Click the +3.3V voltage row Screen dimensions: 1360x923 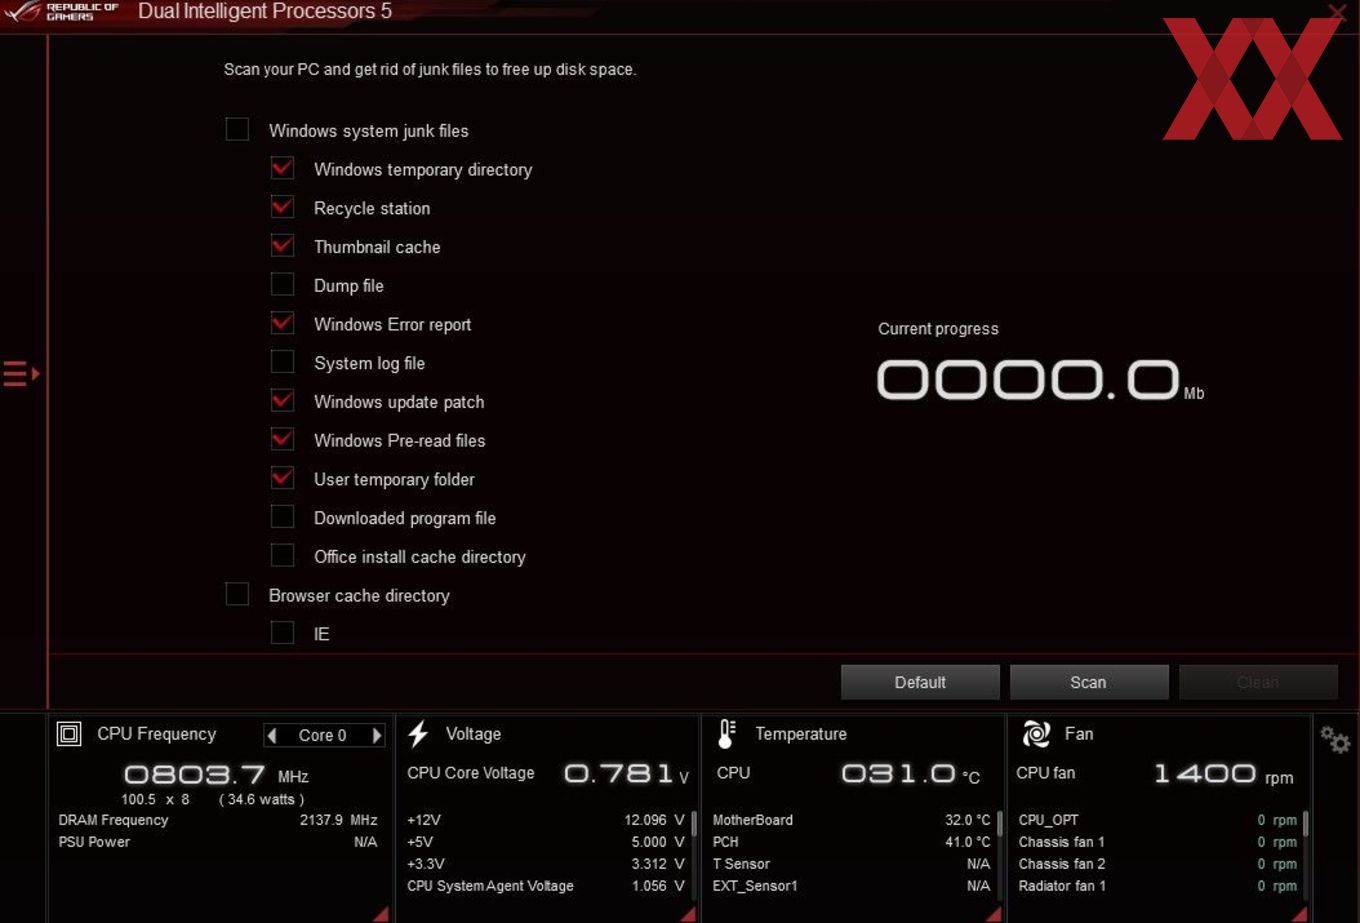tap(545, 864)
